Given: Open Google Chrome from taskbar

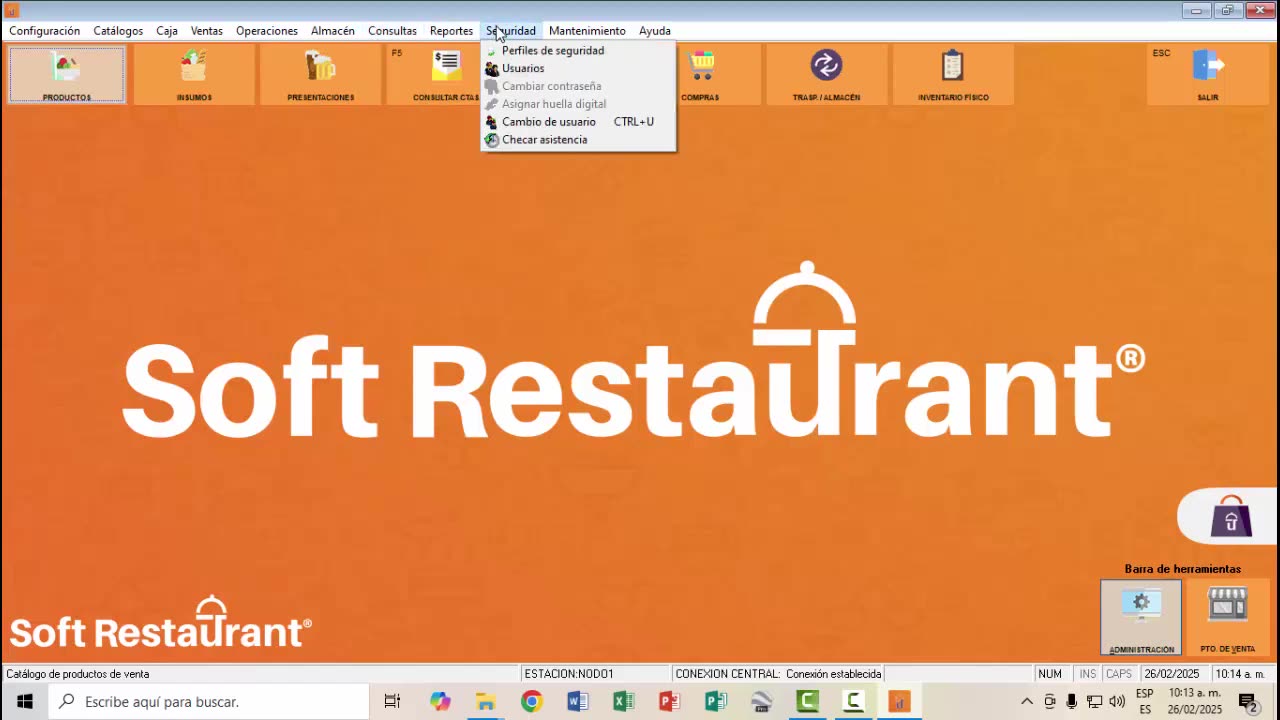Looking at the screenshot, I should (x=531, y=702).
